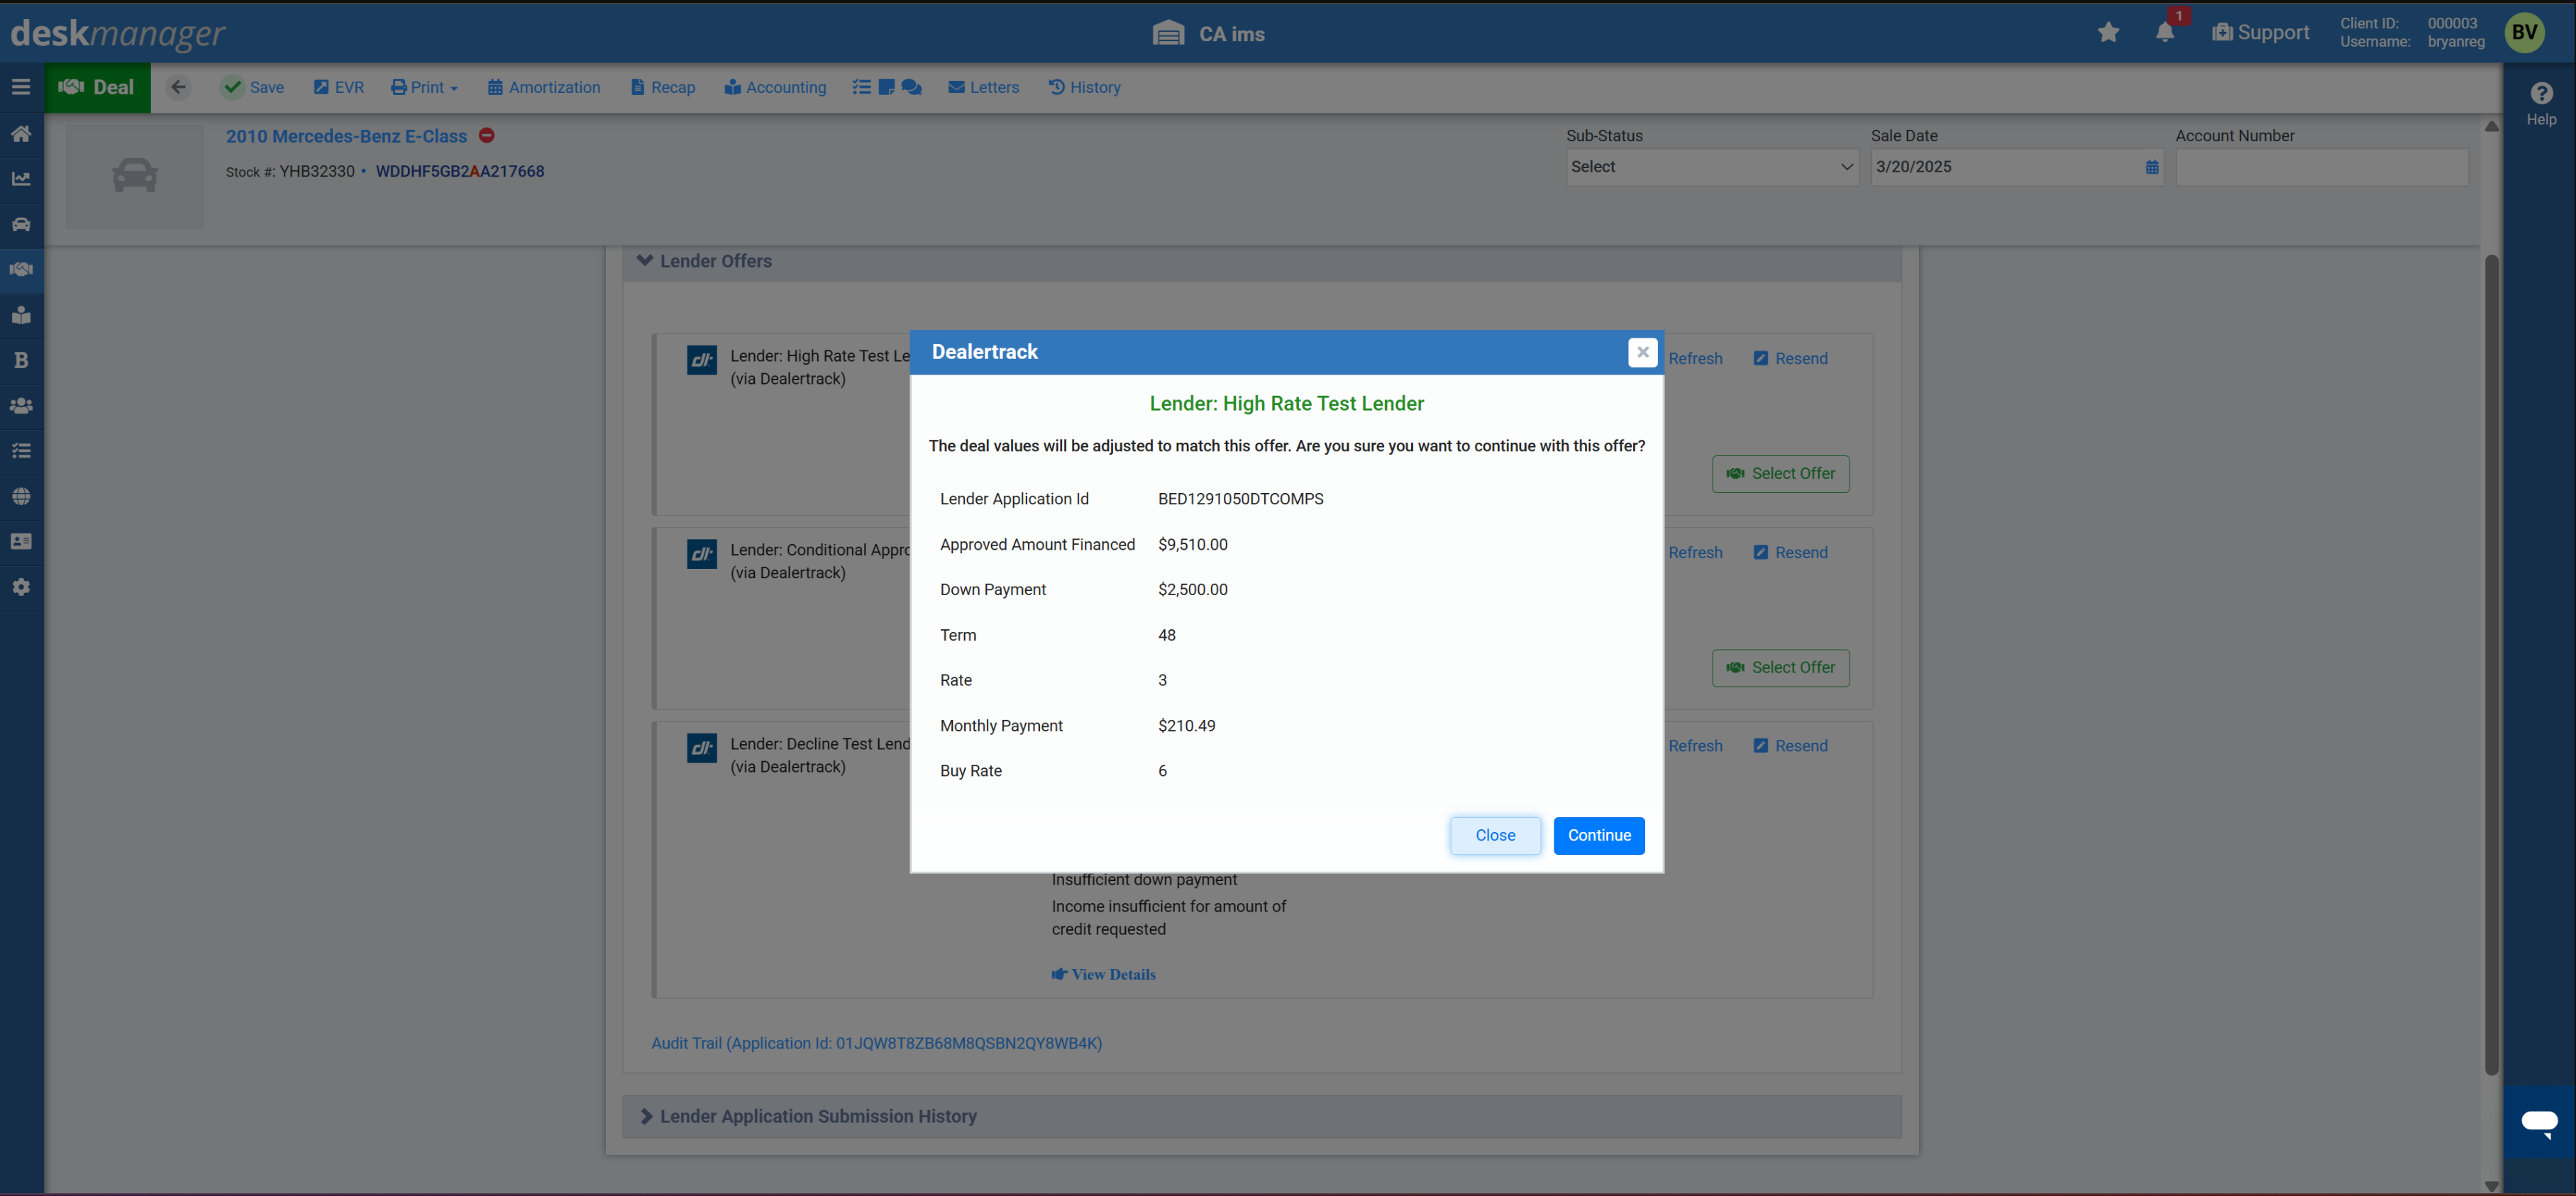The image size is (2576, 1196).
Task: Open Accounting from the toolbar
Action: coord(776,87)
